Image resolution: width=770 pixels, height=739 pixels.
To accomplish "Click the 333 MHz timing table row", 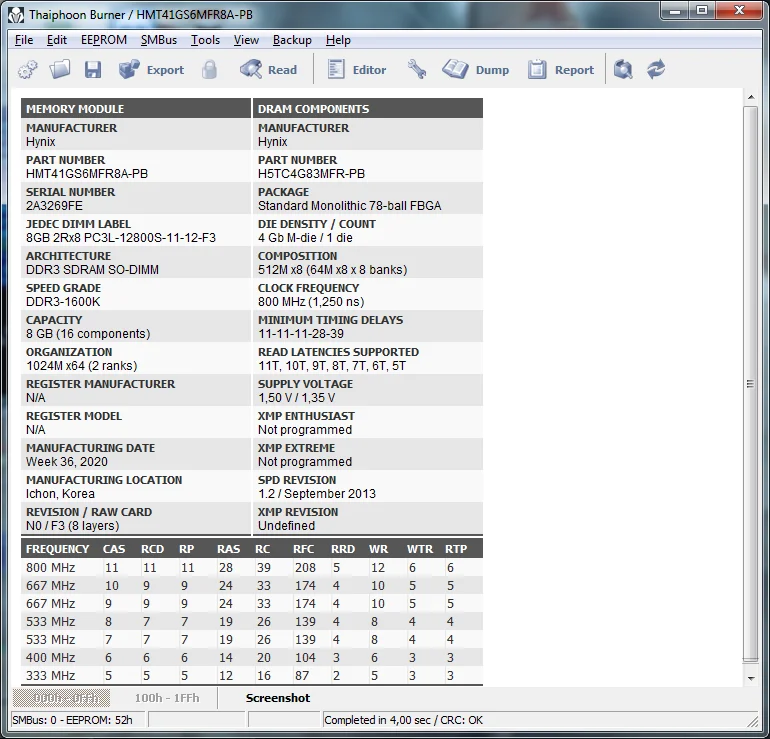I will pos(252,676).
